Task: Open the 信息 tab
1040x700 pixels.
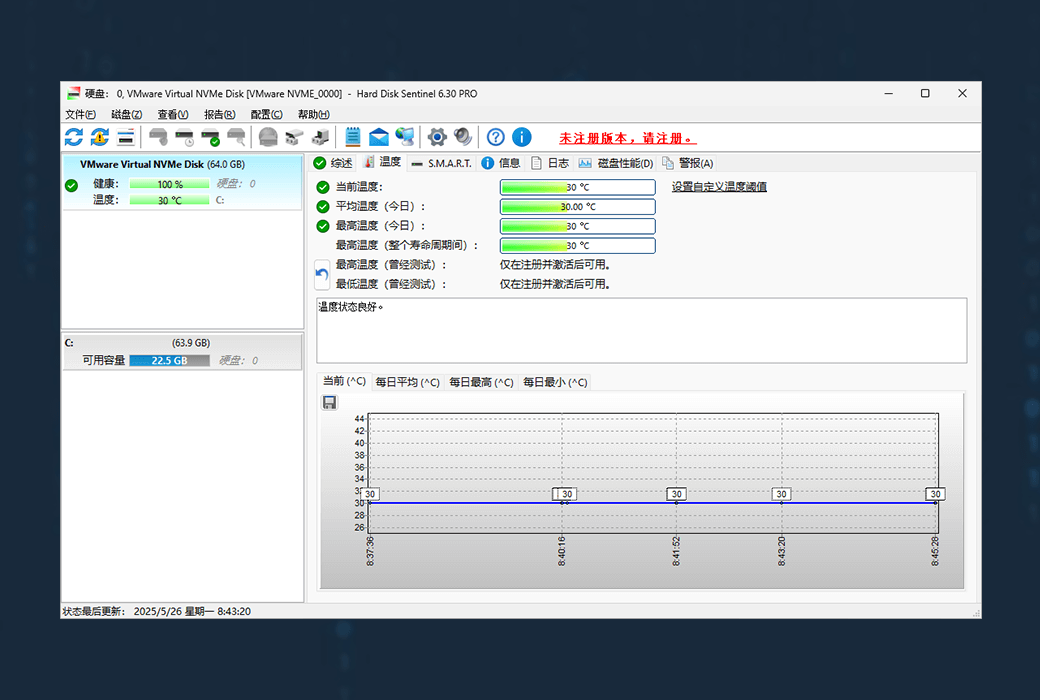Action: [501, 163]
